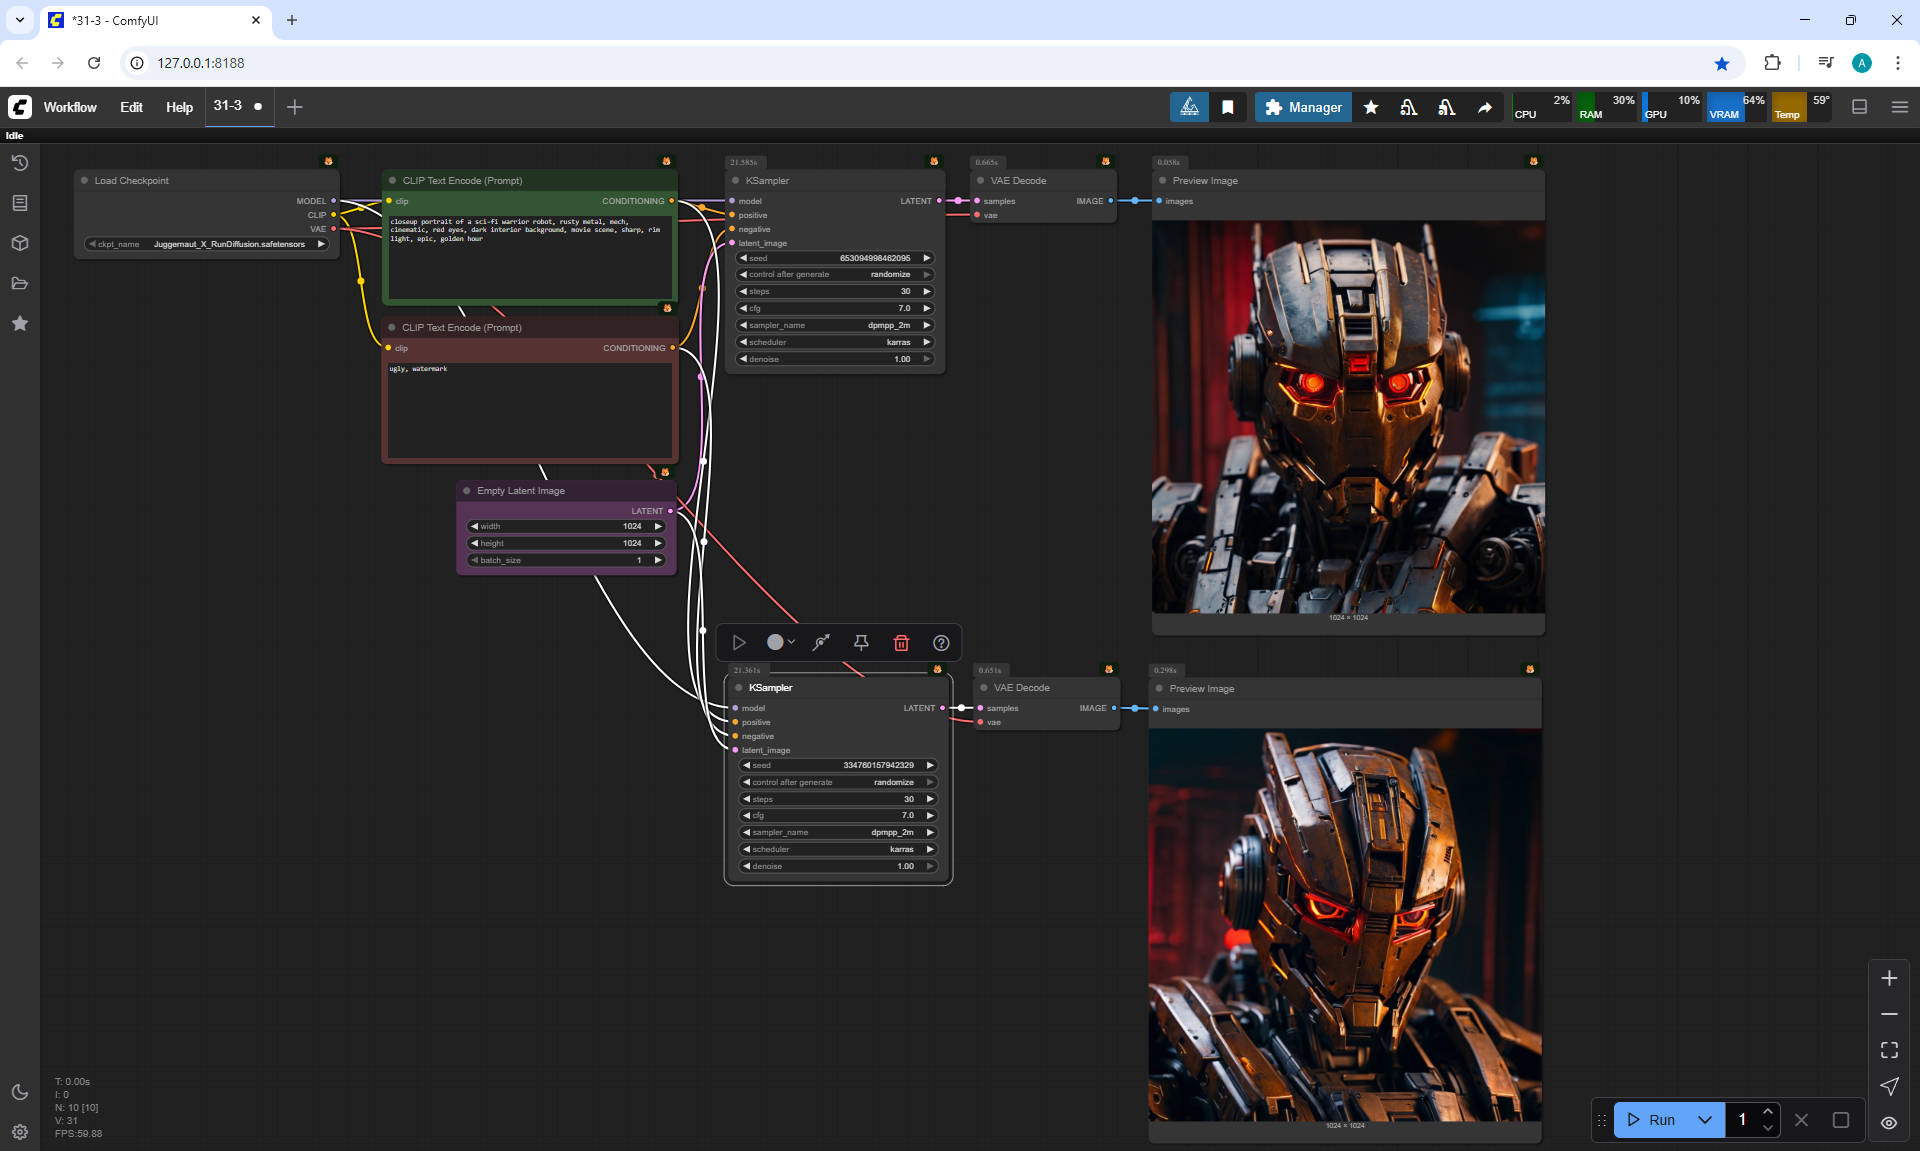Click the help icon in the node toolbar
The image size is (1920, 1151).
tap(941, 643)
